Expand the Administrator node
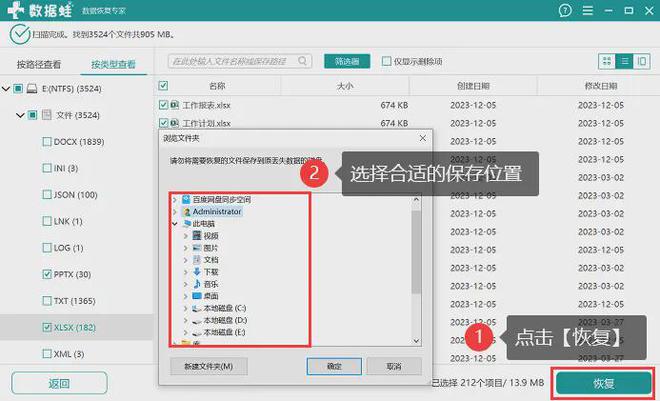Screen dimensions: 660x401 pos(175,212)
